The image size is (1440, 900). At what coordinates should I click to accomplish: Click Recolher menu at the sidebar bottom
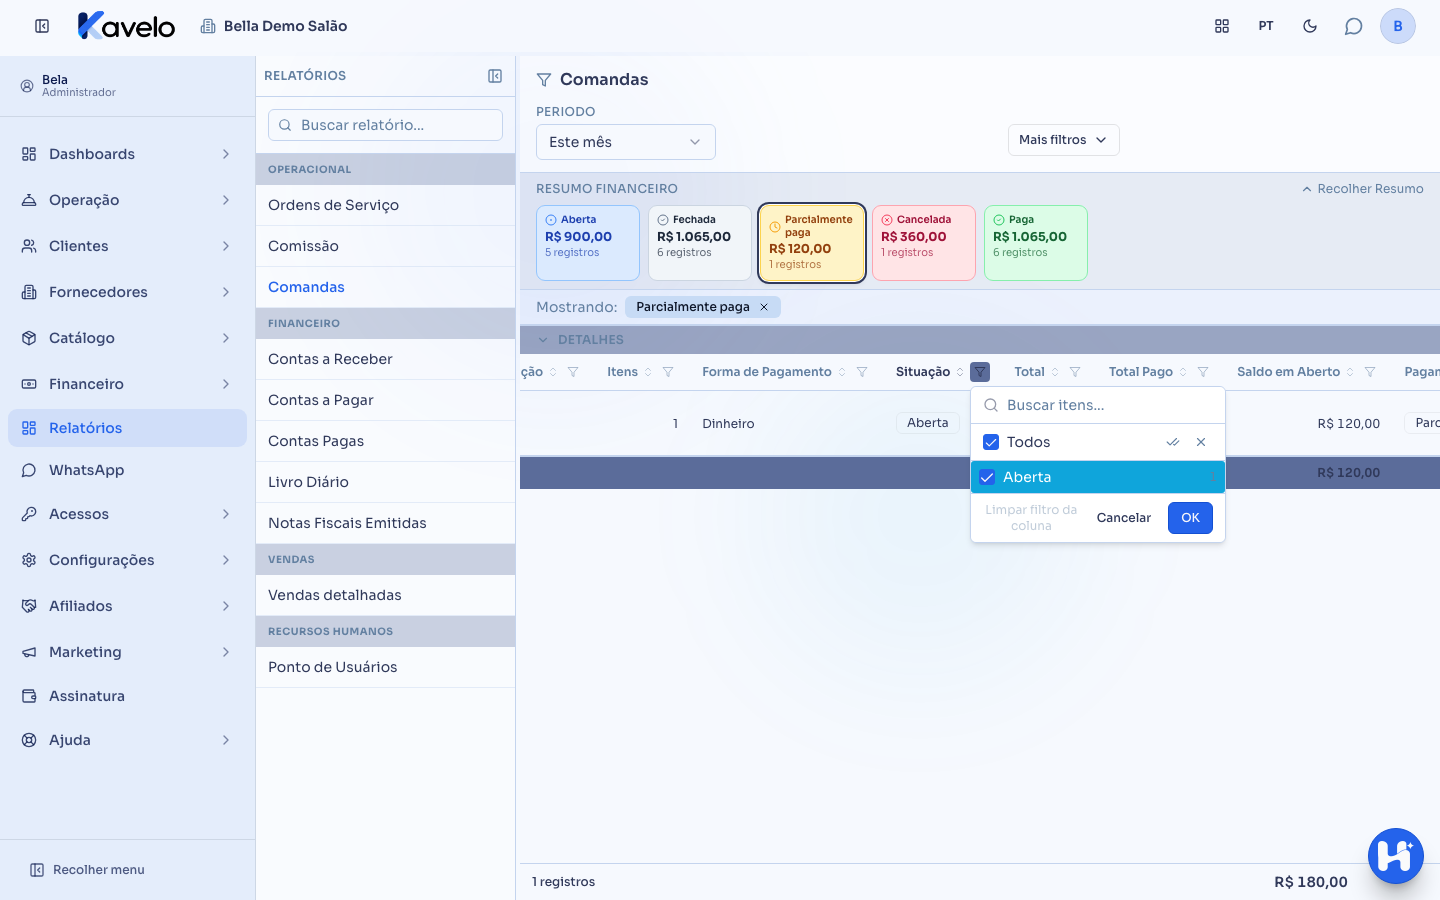point(88,870)
